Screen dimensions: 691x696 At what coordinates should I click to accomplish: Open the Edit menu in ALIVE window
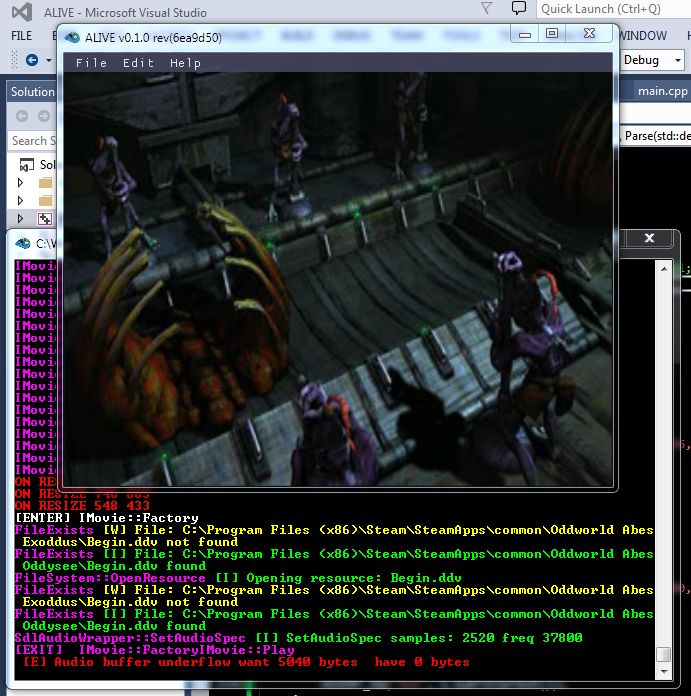point(138,63)
